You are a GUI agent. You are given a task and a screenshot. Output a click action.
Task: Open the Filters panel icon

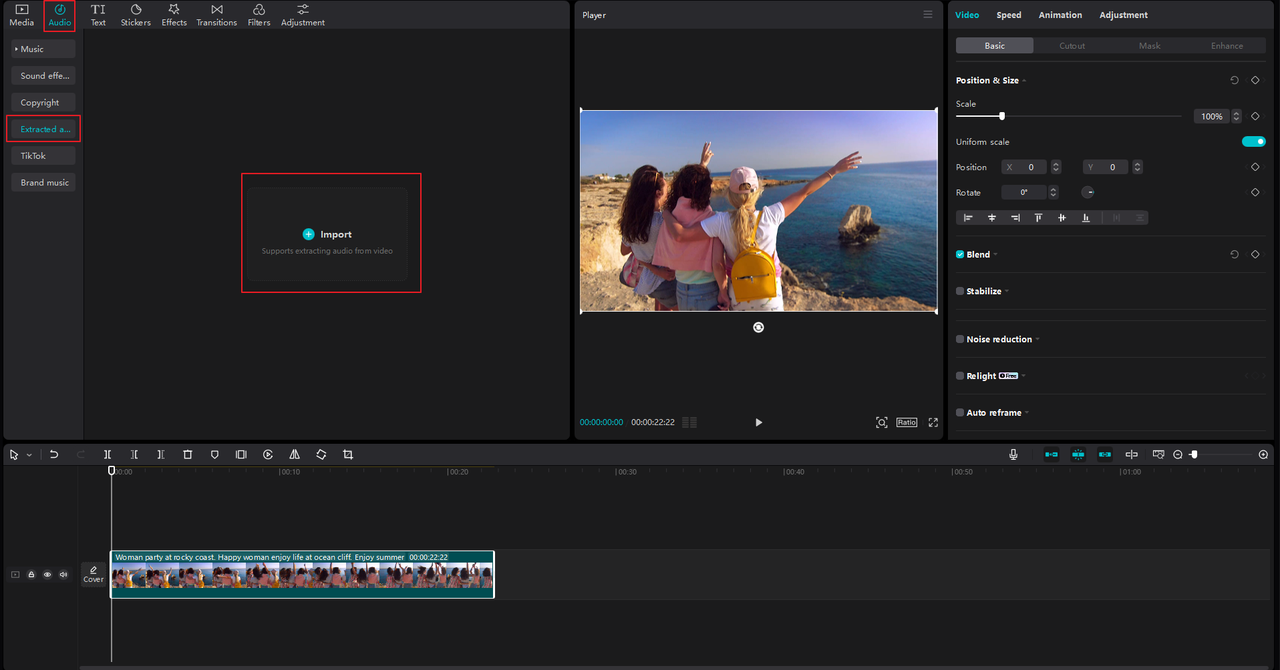(259, 9)
